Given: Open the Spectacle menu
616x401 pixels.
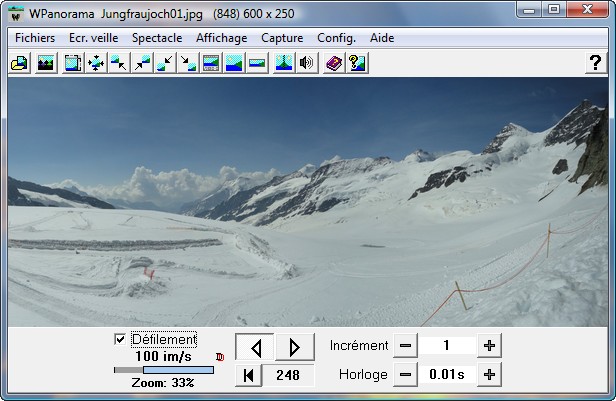Looking at the screenshot, I should coord(157,38).
